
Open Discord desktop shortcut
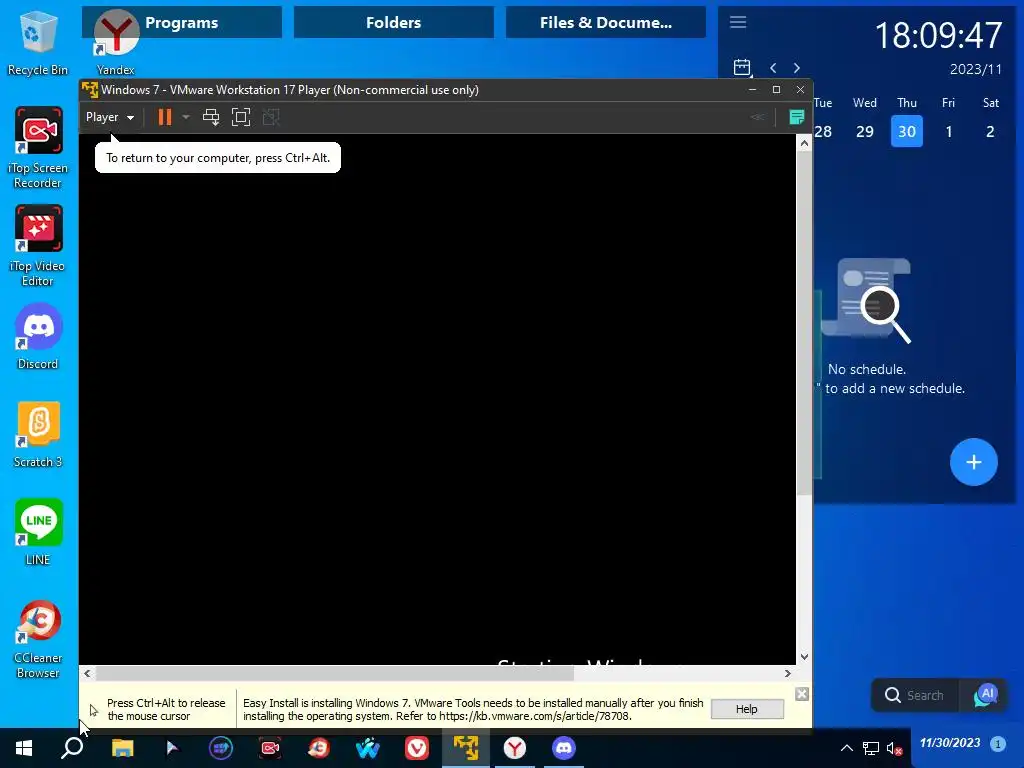pyautogui.click(x=37, y=337)
